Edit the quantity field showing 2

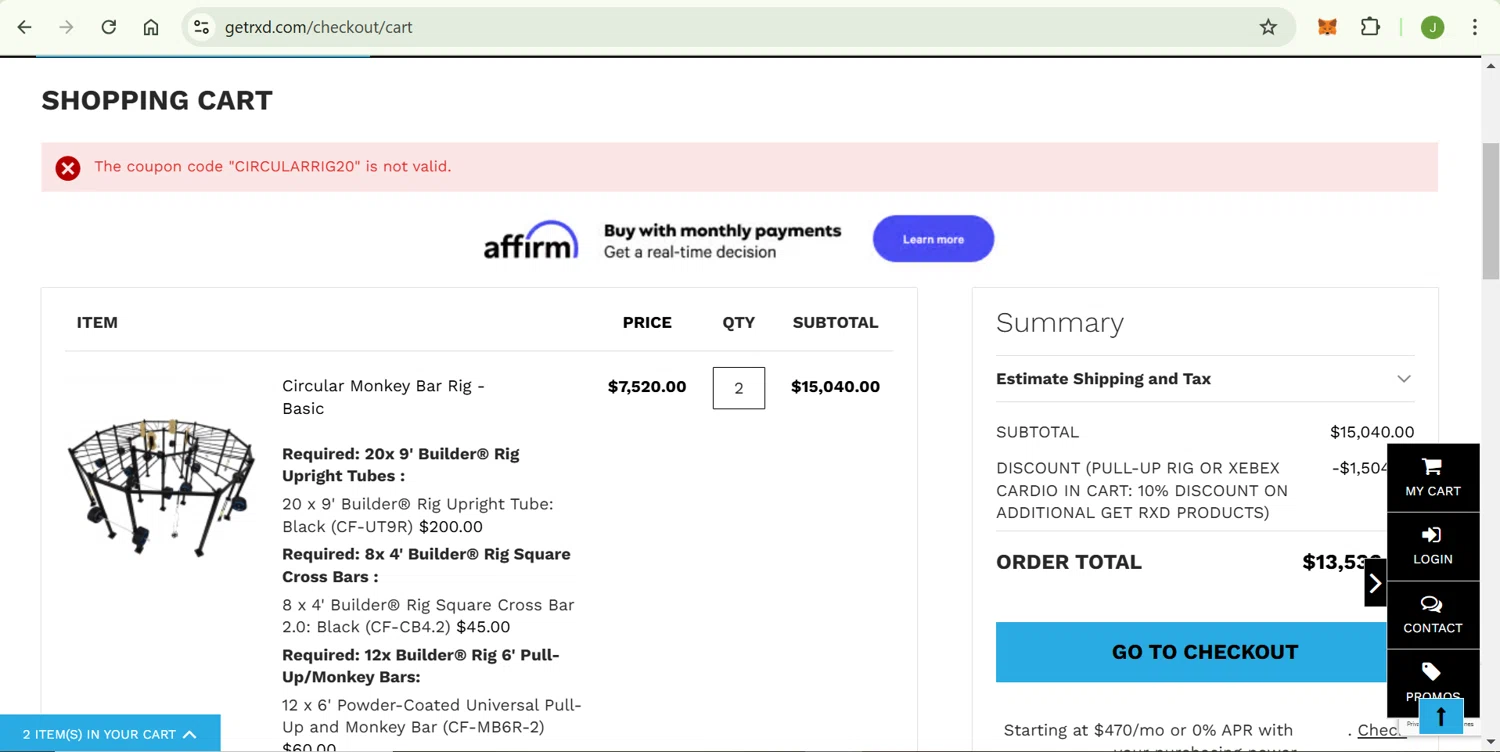click(739, 388)
